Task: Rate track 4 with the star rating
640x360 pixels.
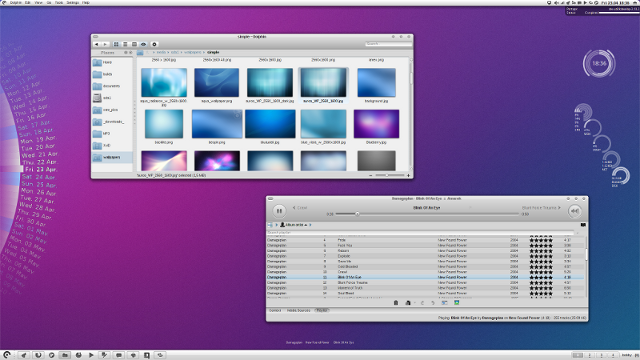Action: [541, 240]
